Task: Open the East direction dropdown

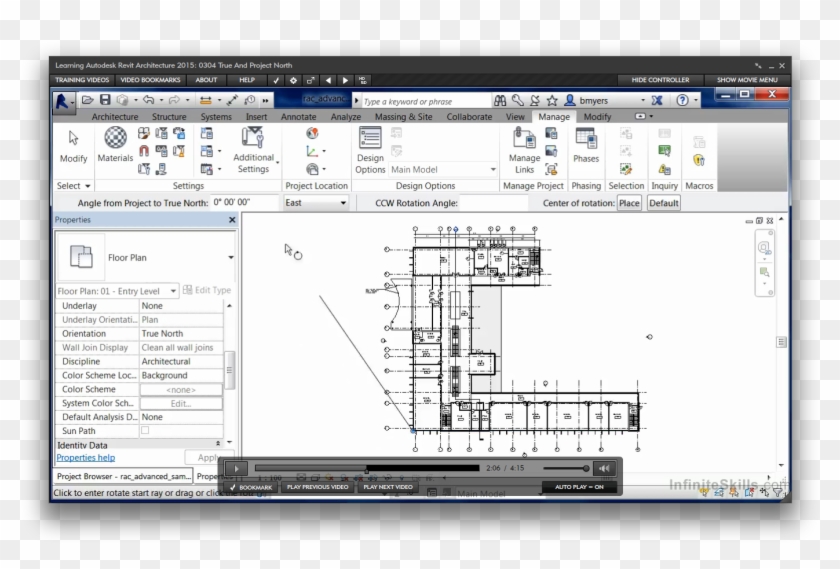Action: click(315, 203)
